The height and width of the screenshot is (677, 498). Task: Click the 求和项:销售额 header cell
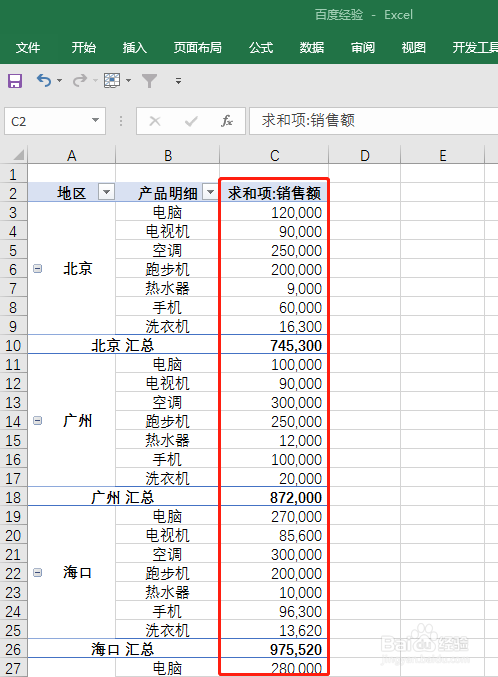274,193
